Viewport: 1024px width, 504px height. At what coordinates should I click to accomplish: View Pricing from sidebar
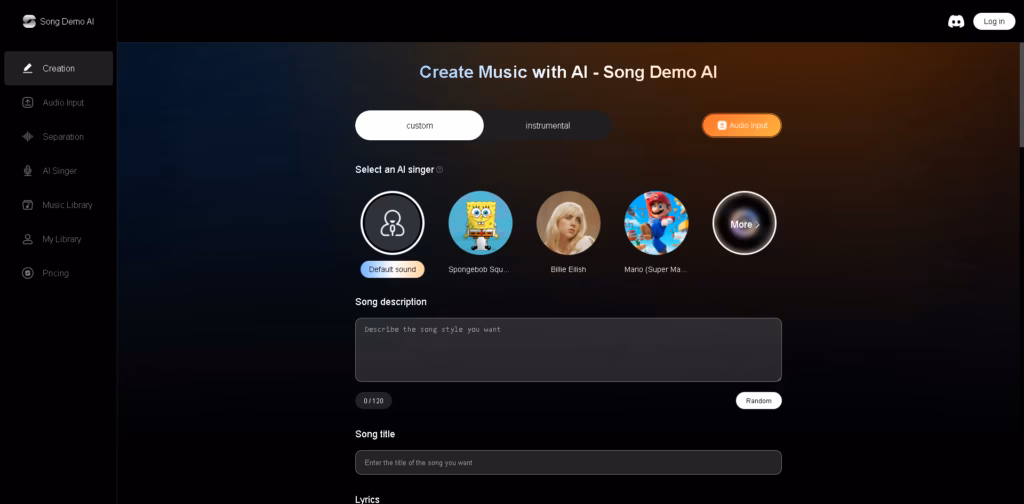tap(58, 273)
